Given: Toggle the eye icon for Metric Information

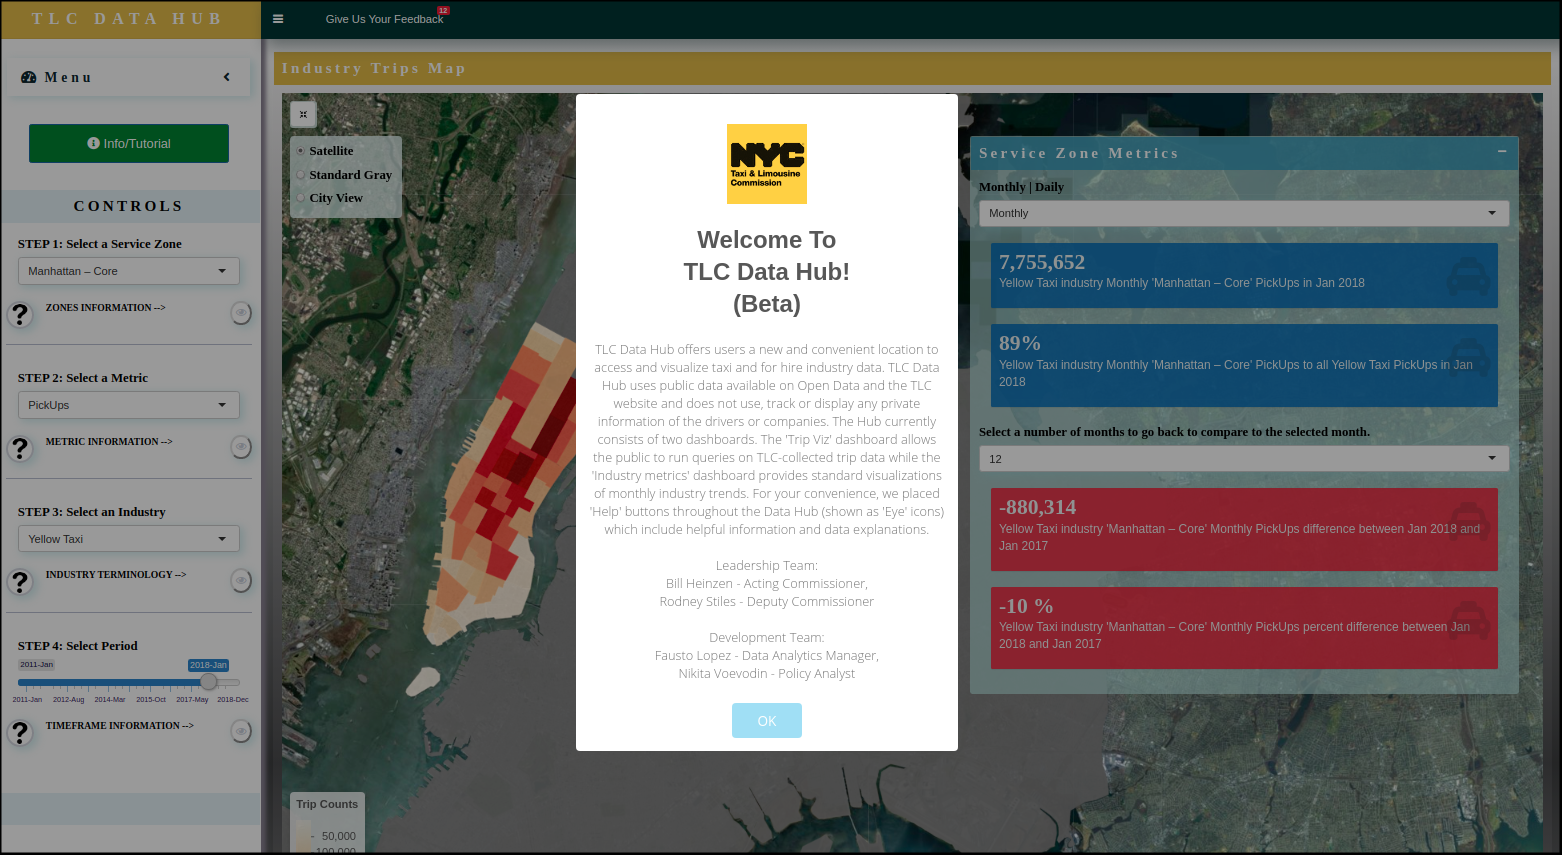Looking at the screenshot, I should (x=241, y=447).
